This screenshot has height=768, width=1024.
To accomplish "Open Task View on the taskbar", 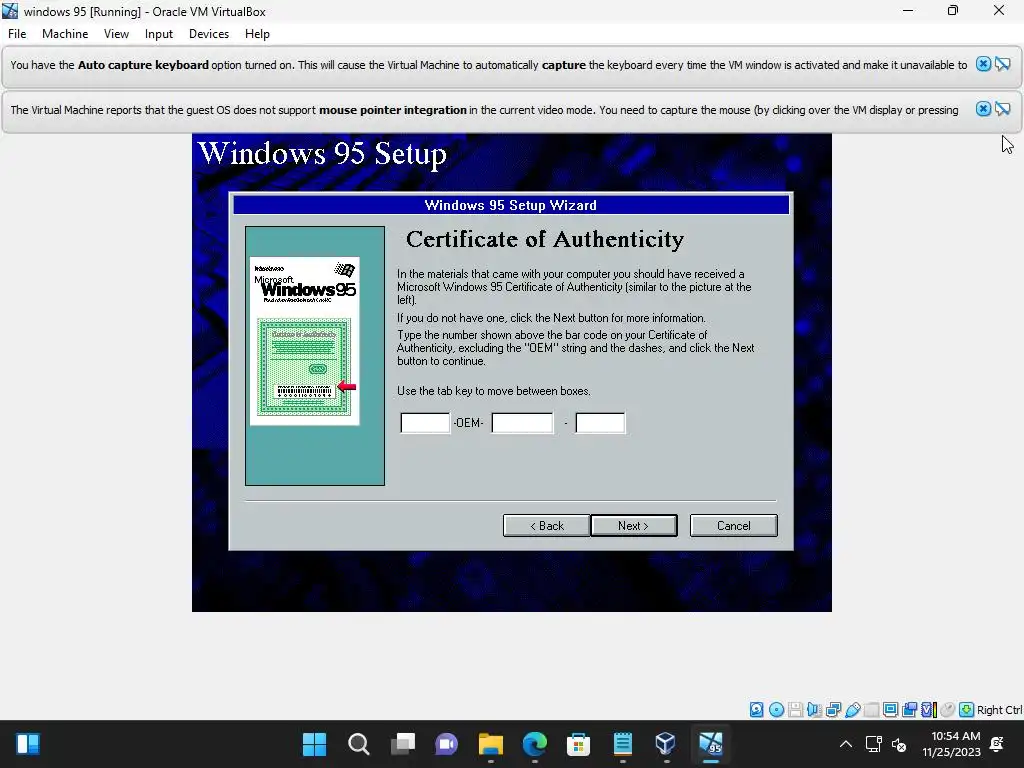I will 402,744.
